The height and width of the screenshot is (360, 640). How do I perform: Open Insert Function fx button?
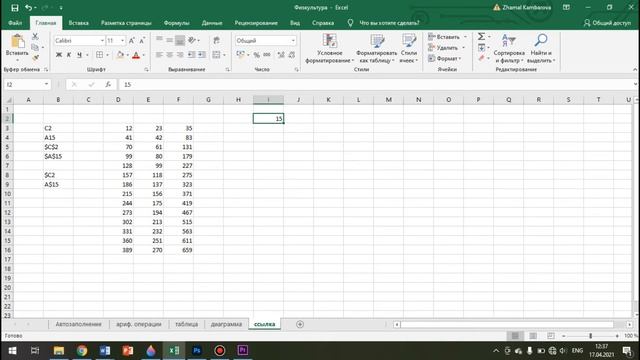coord(108,84)
